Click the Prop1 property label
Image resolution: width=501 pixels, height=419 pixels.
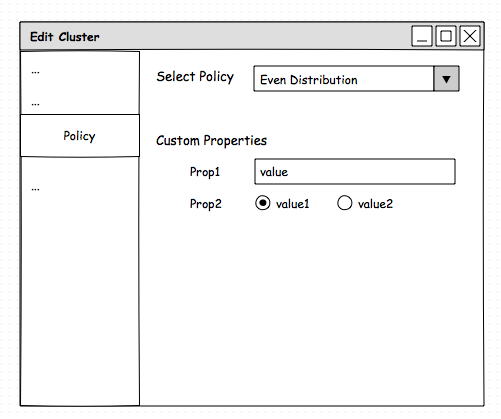click(205, 172)
